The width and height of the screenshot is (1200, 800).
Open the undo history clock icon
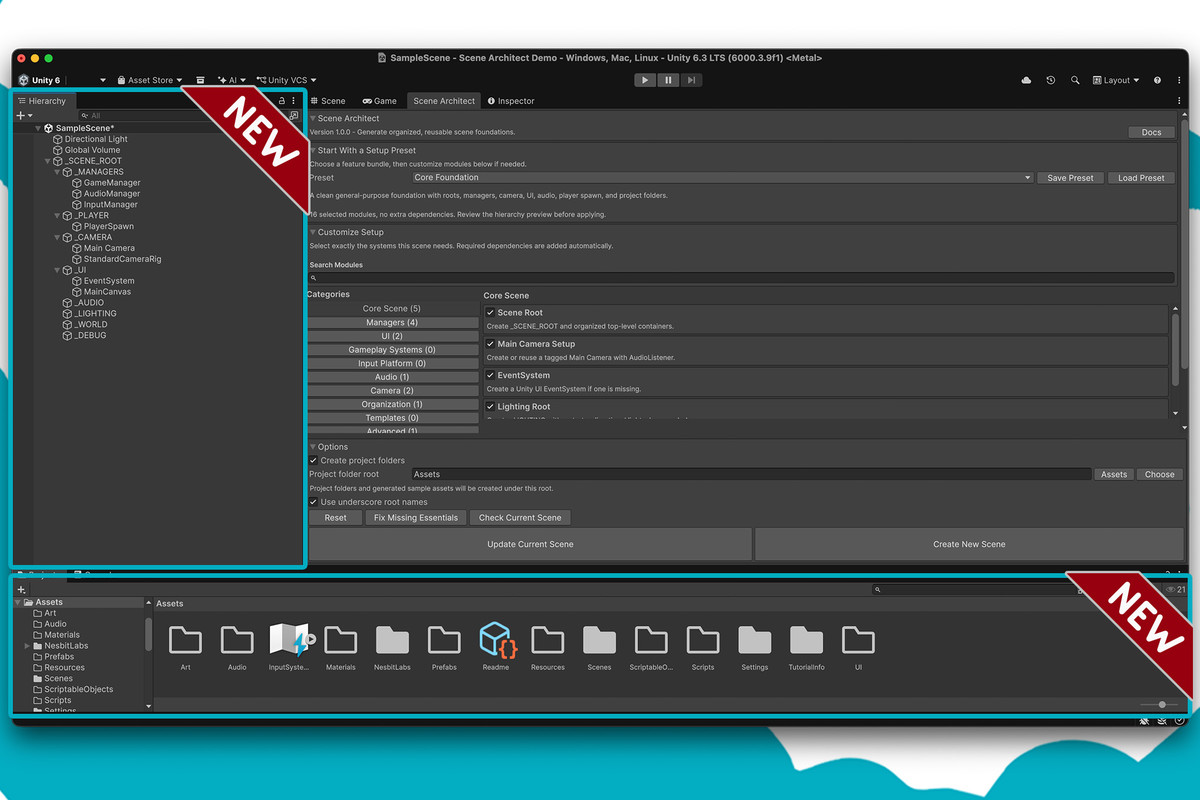click(1051, 80)
